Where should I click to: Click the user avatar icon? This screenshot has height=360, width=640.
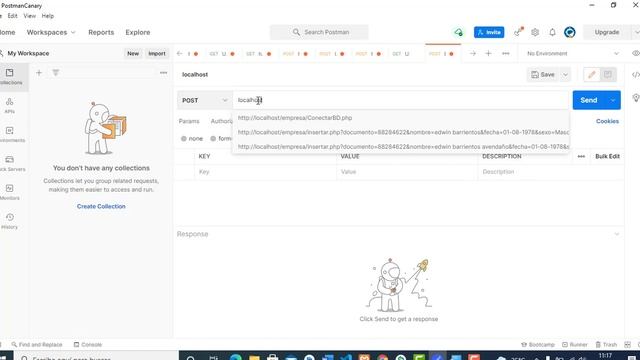570,32
